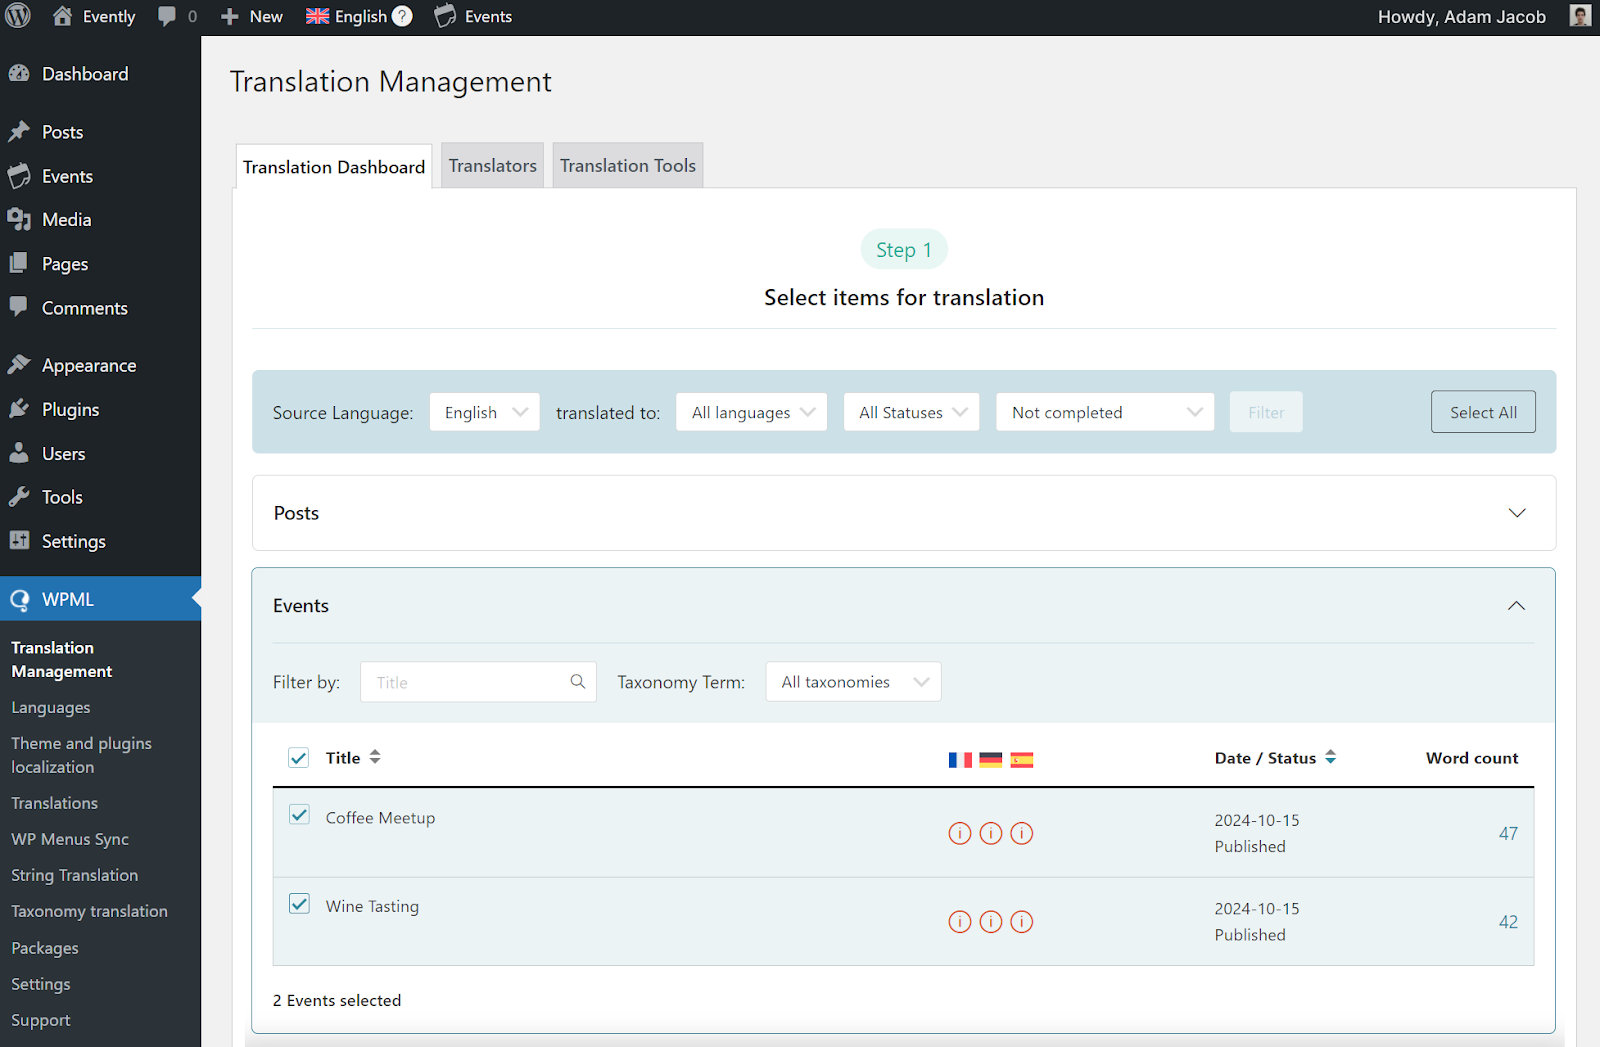Viewport: 1600px width, 1047px height.
Task: Open the translation status info icon for Coffee Meetup
Action: (960, 833)
